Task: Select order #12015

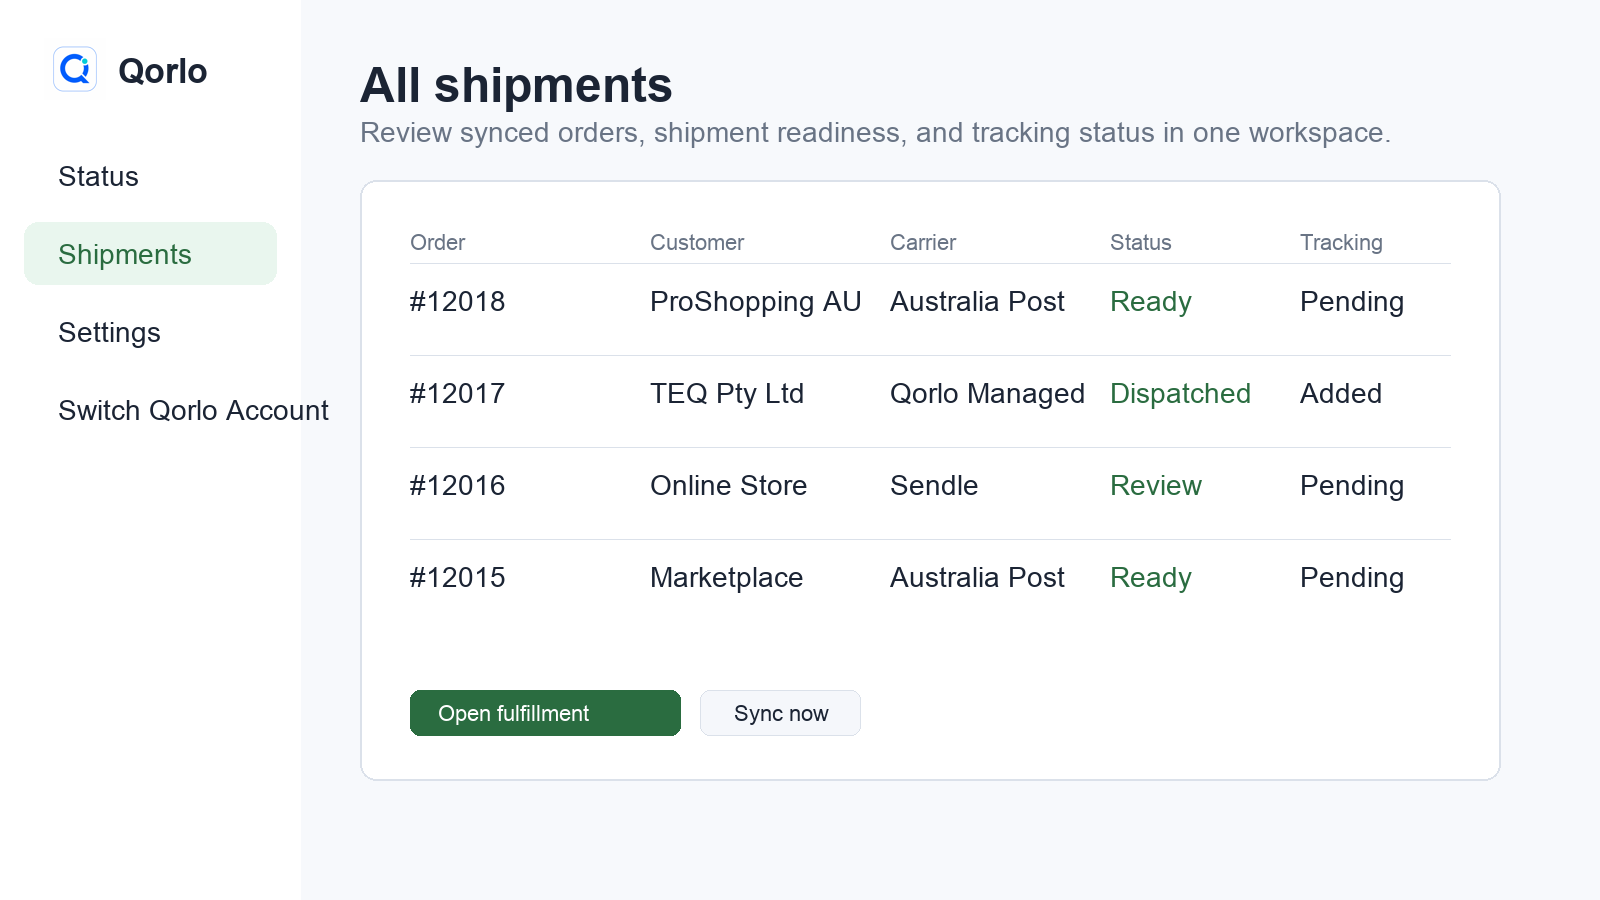Action: point(930,578)
